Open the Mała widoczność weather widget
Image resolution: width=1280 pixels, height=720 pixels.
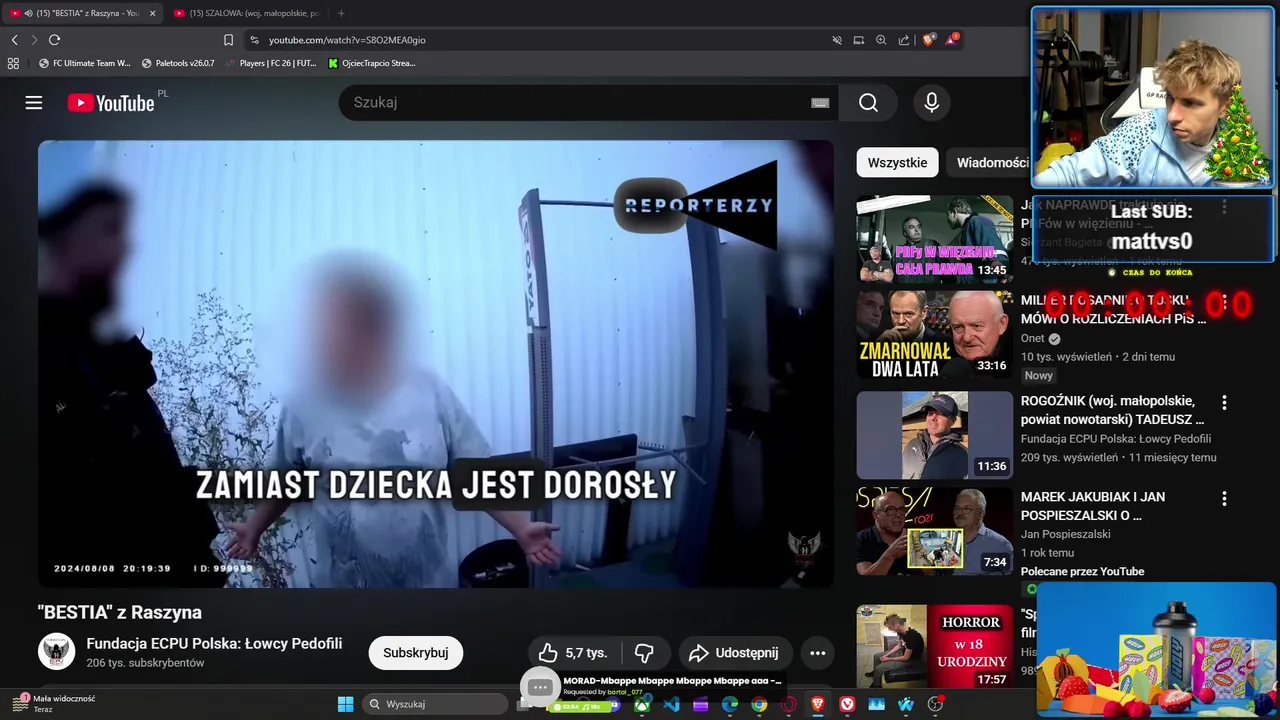[x=52, y=704]
